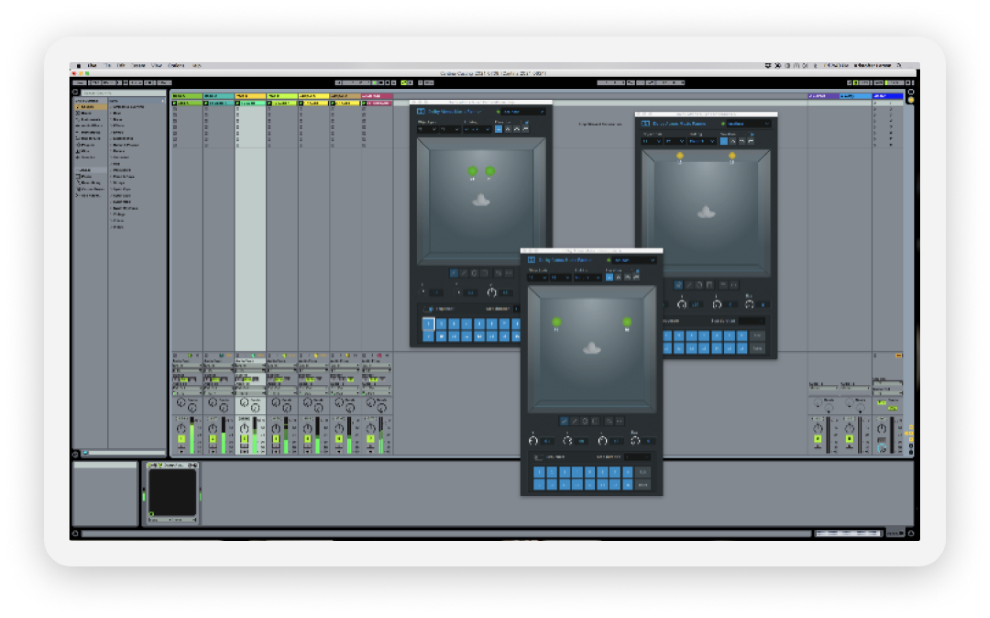Screen dimensions: 990x618
Task: Select the left green object dot in the front panner
Action: [556, 322]
